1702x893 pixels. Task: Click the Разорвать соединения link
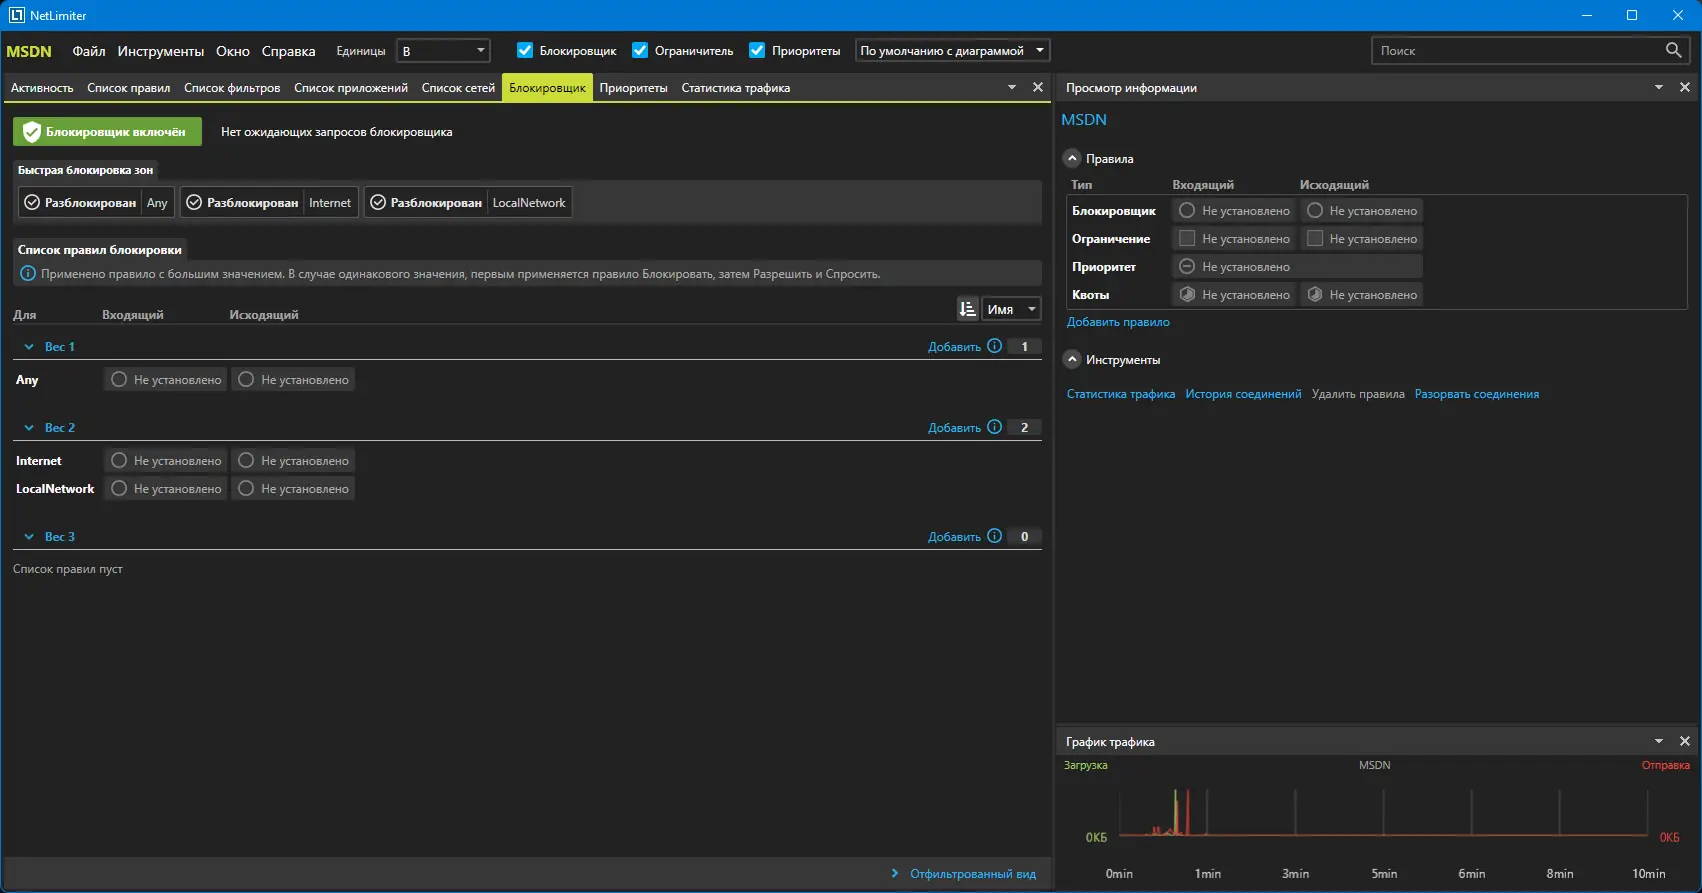point(1476,394)
